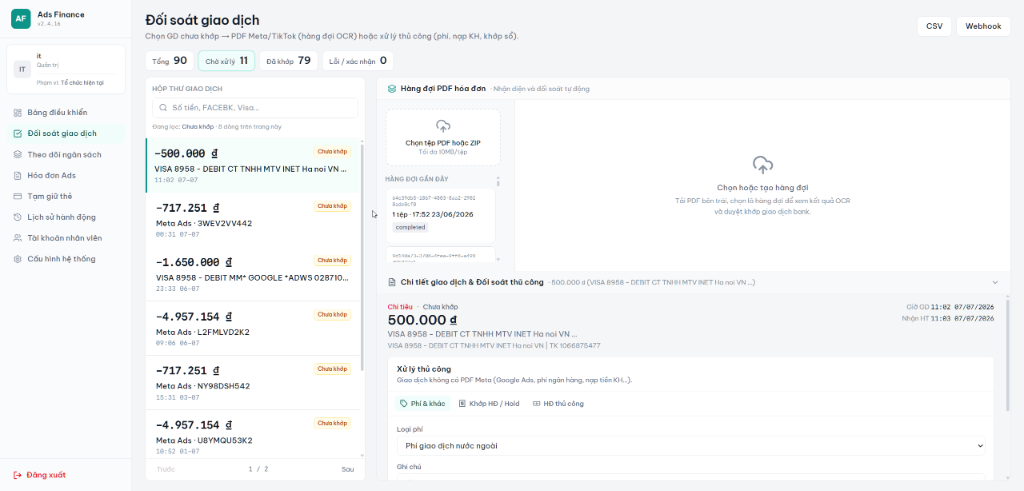Click the Cấu hình hệ thống gear icon
This screenshot has width=1024, height=491.
pos(18,259)
